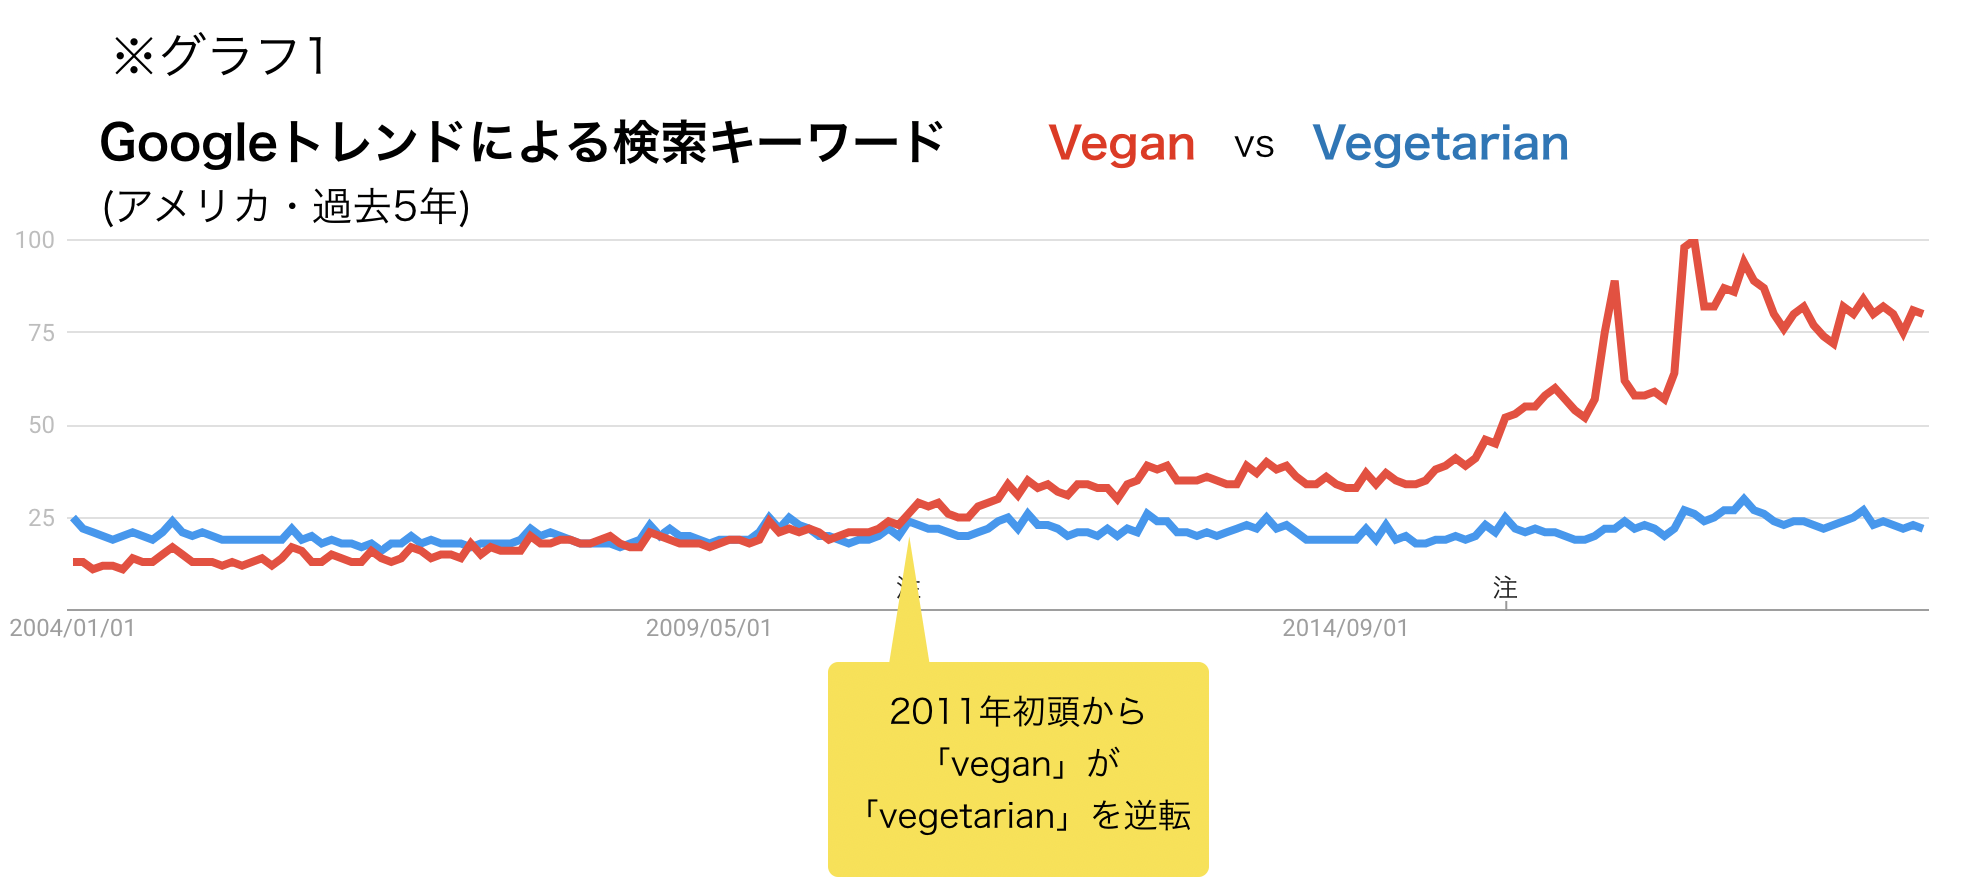Image resolution: width=1966 pixels, height=888 pixels.
Task: Click the yellow callout box about 2011
Action: [1018, 767]
